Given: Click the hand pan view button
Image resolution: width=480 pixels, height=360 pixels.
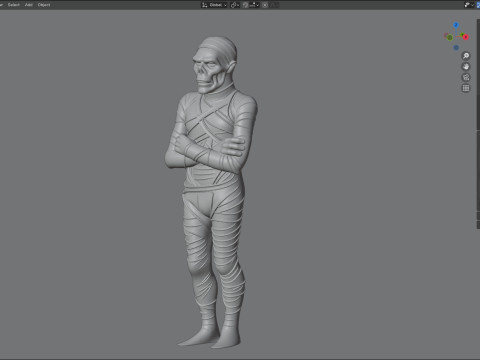Looking at the screenshot, I should (466, 67).
